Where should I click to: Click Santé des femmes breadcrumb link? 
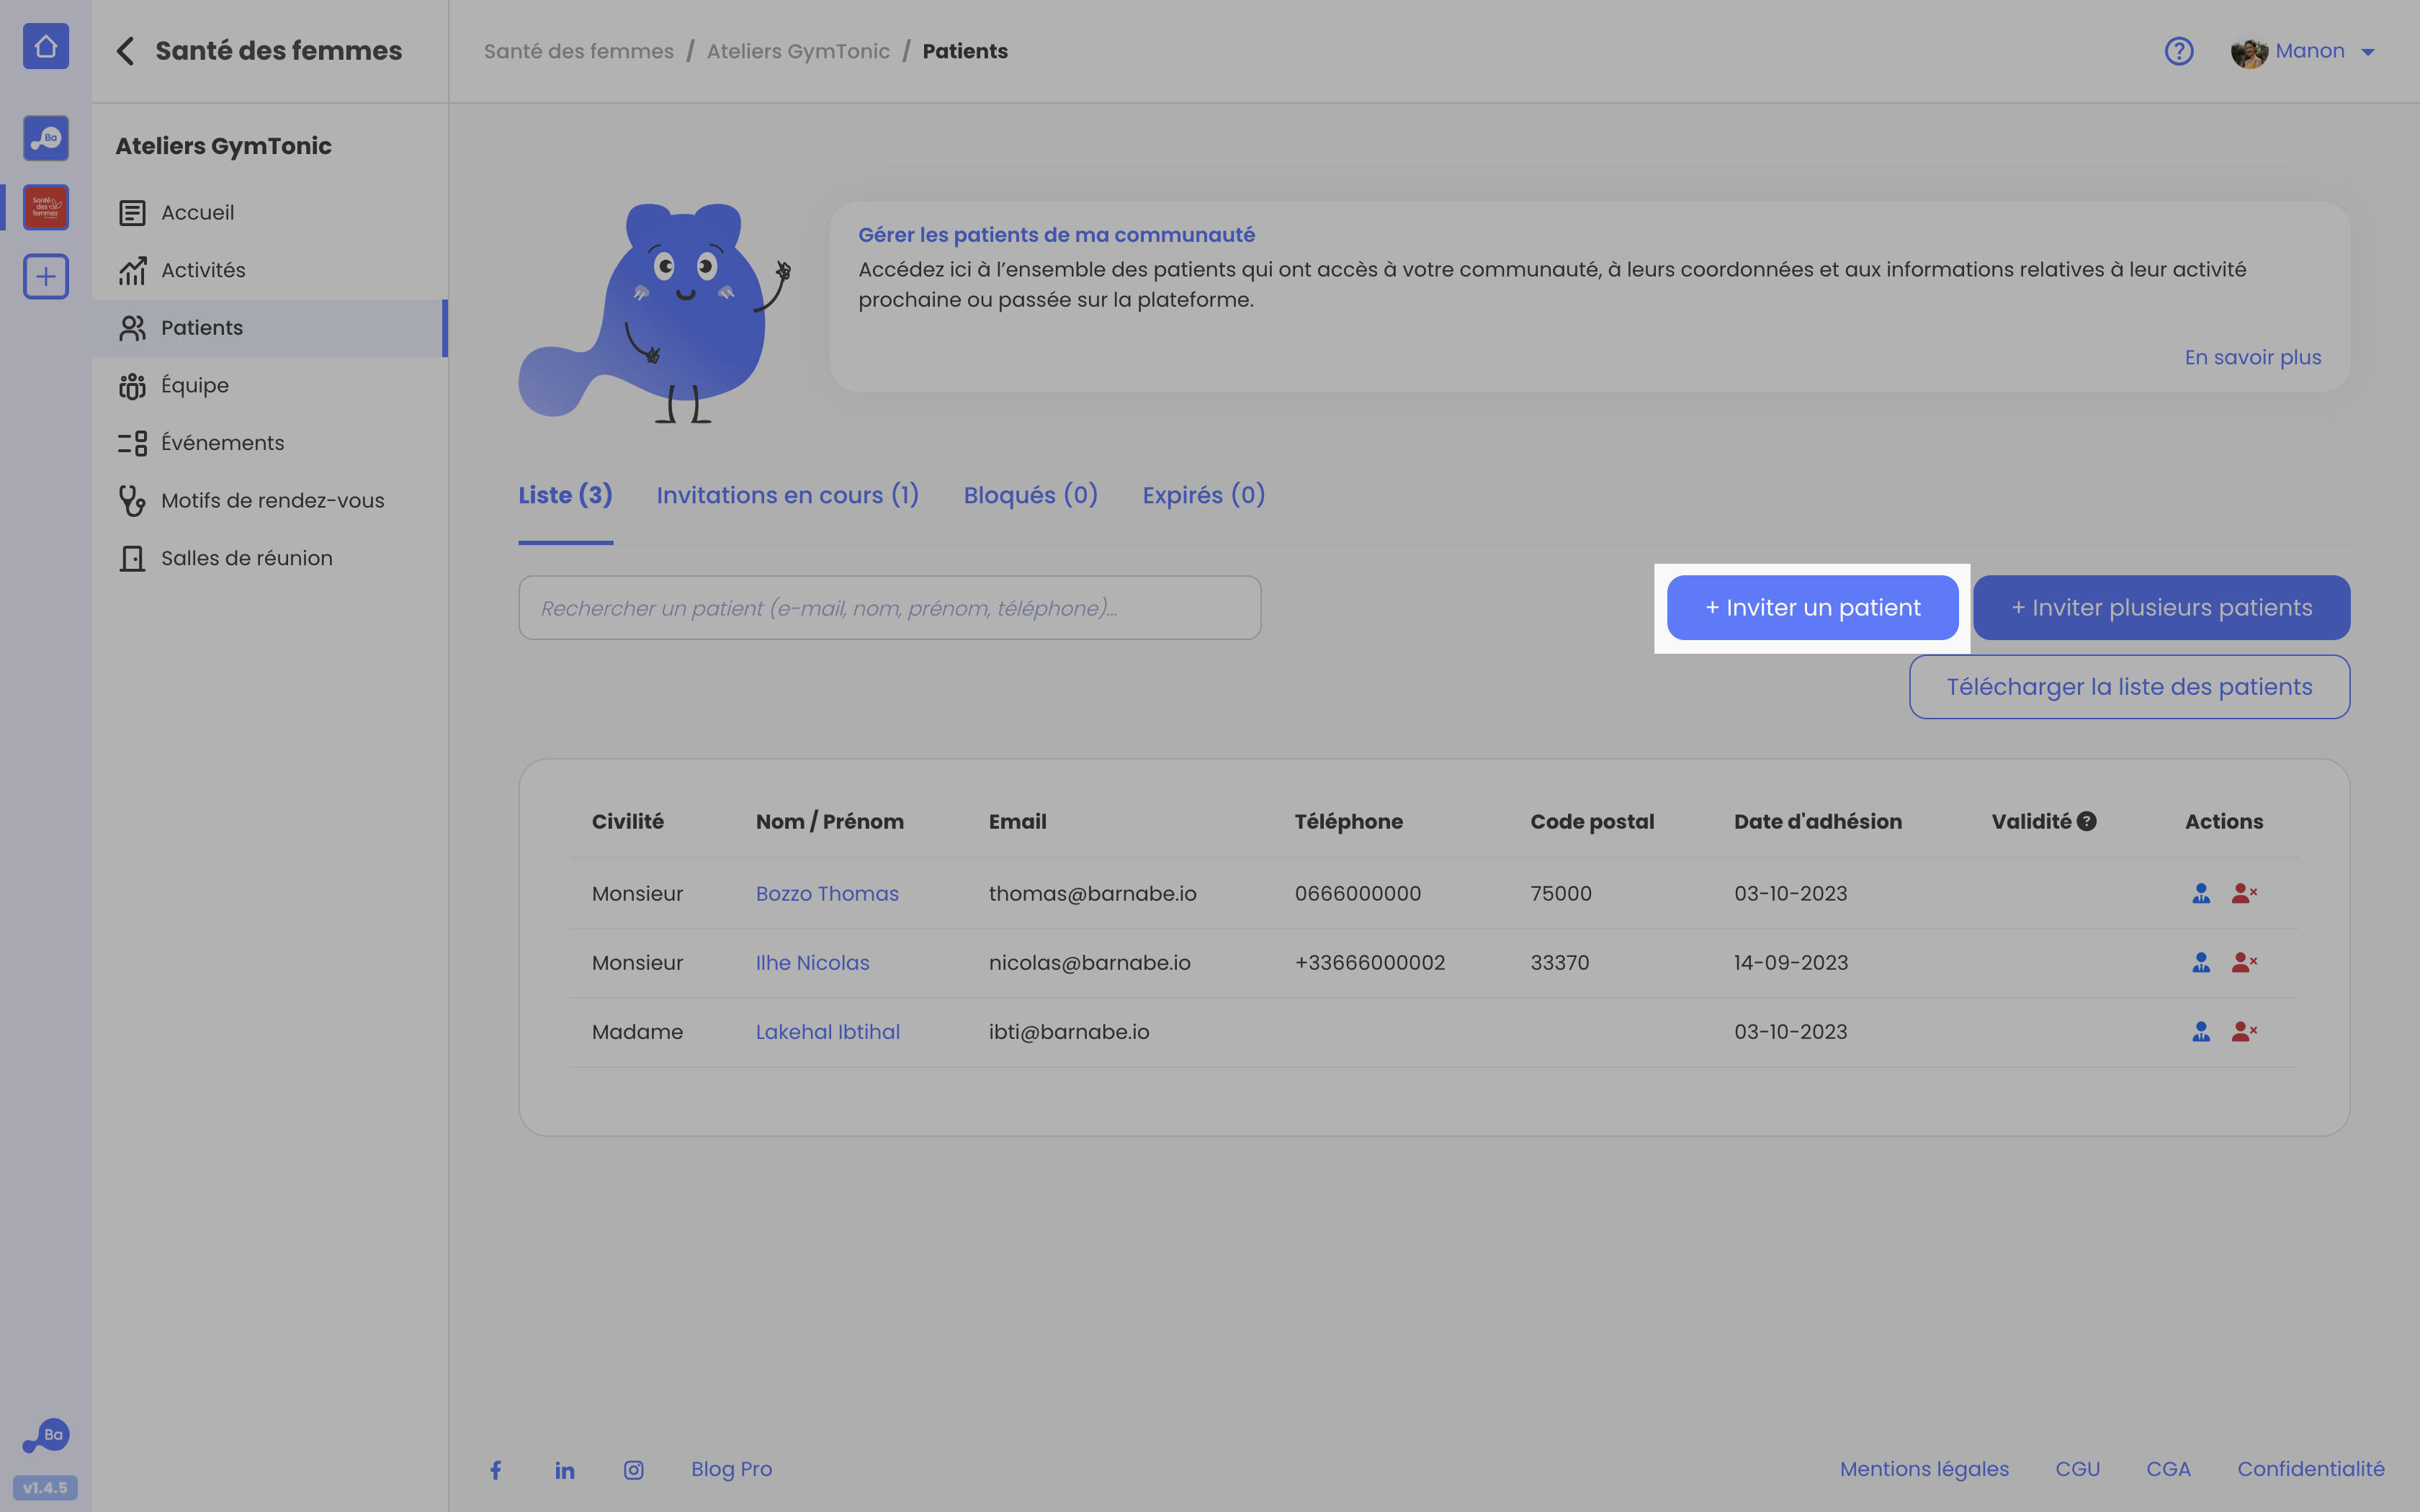579,51
